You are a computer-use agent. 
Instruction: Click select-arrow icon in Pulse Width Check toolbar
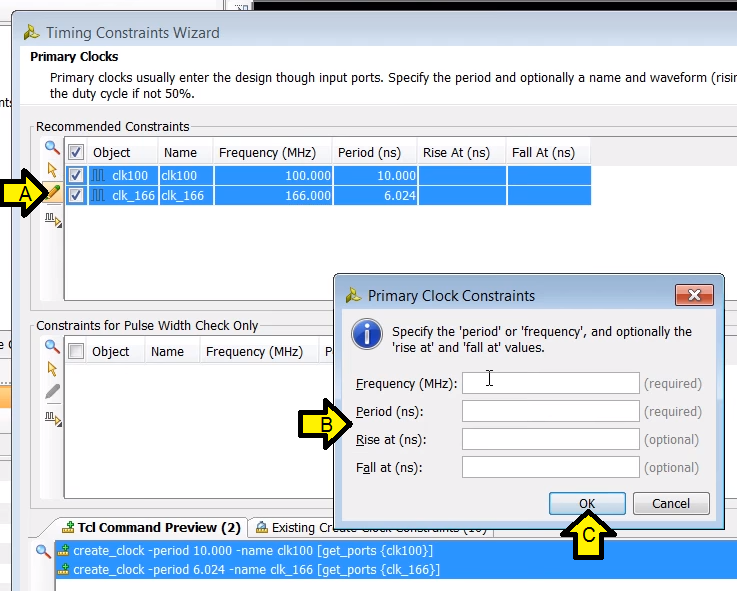point(52,369)
